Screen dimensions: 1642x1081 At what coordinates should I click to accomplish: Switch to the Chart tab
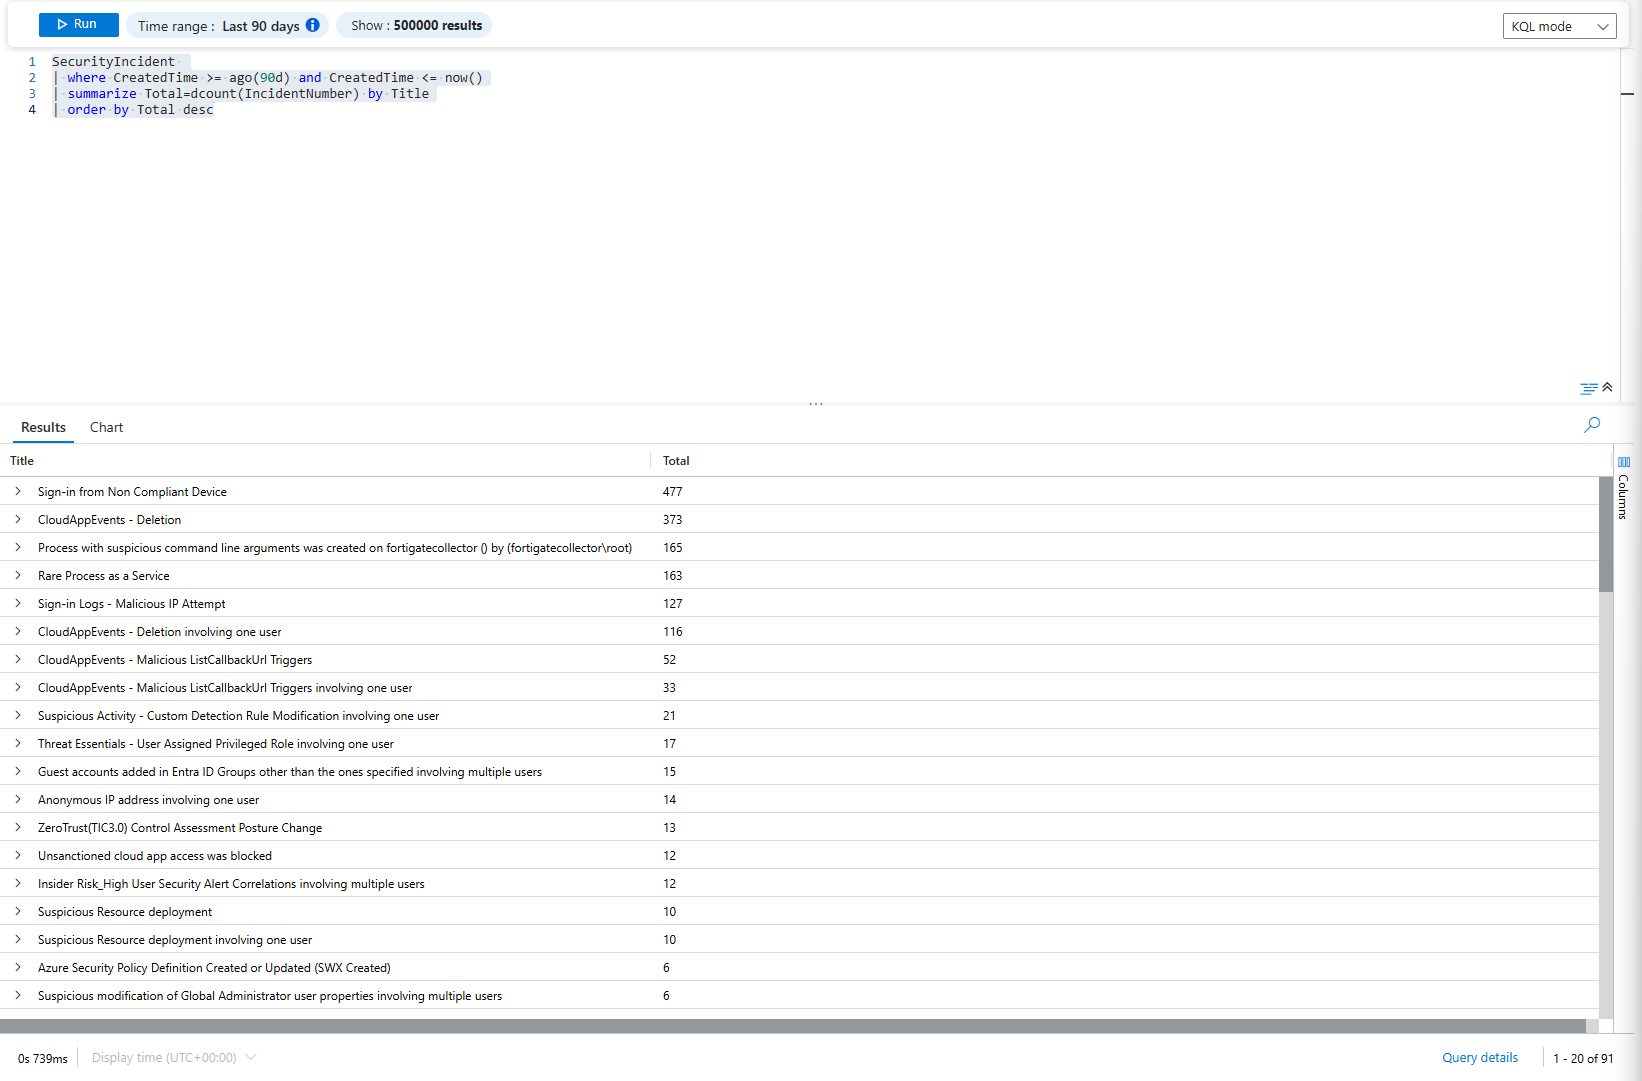[106, 427]
